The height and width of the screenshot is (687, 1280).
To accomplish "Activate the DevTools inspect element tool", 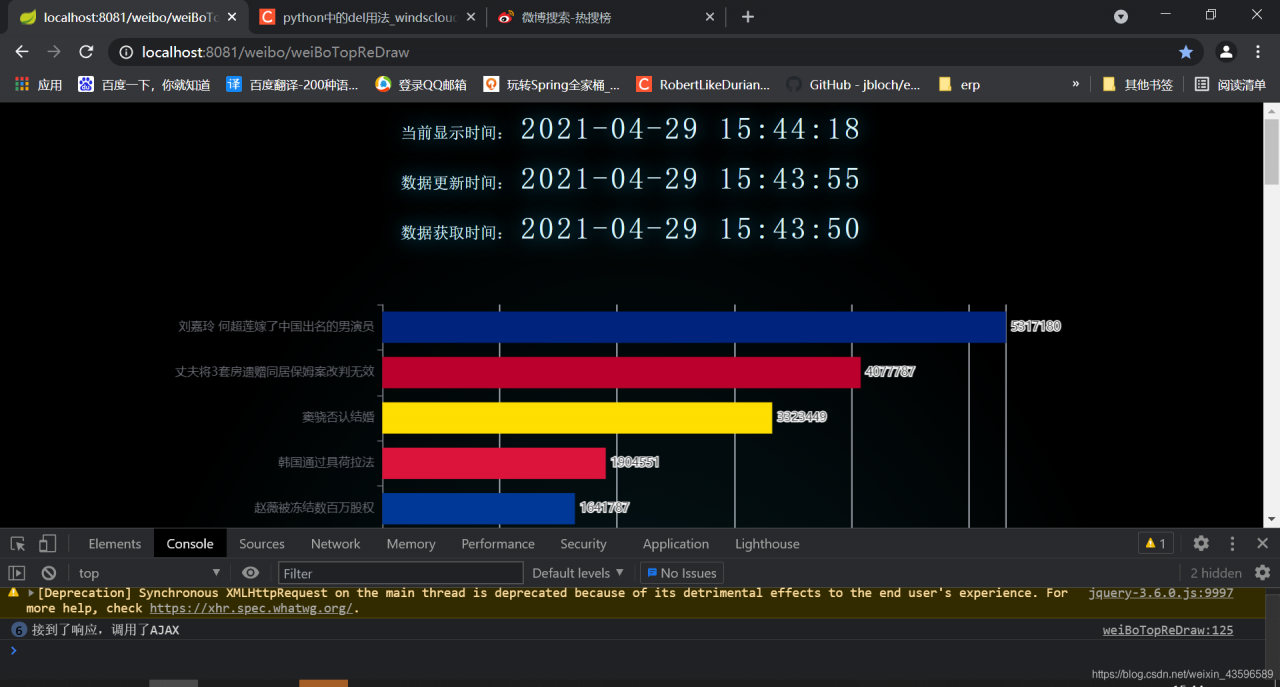I will (x=18, y=544).
